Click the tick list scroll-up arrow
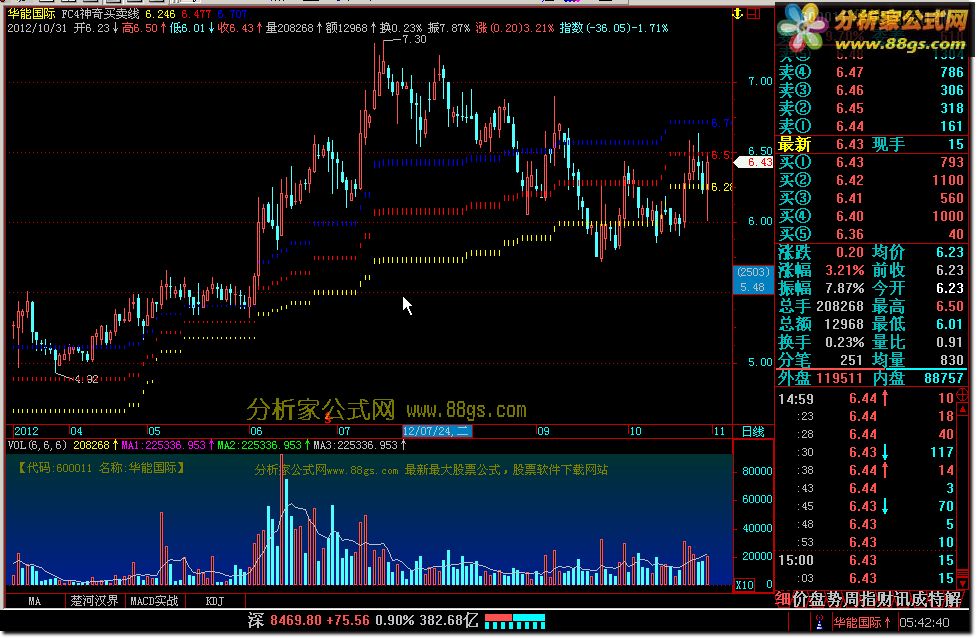 963,409
